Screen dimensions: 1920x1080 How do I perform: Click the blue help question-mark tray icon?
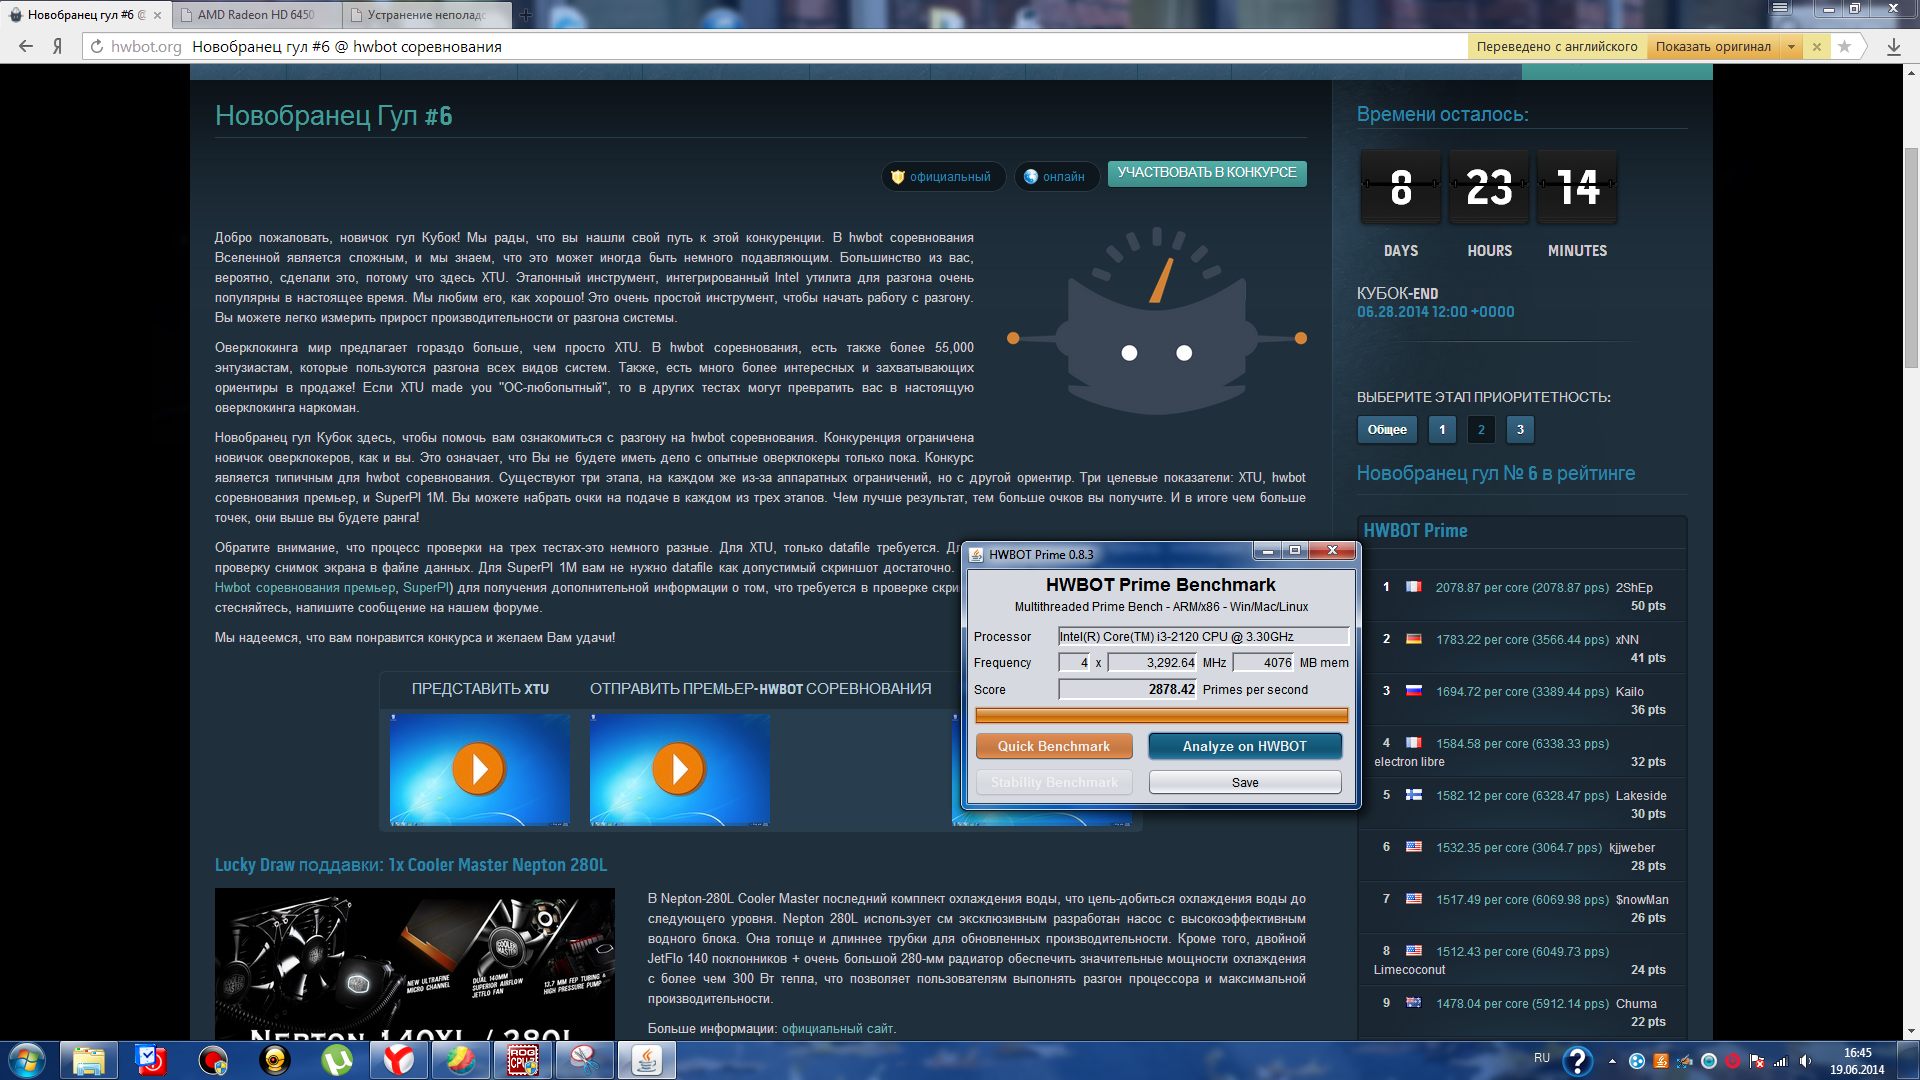pyautogui.click(x=1577, y=1061)
